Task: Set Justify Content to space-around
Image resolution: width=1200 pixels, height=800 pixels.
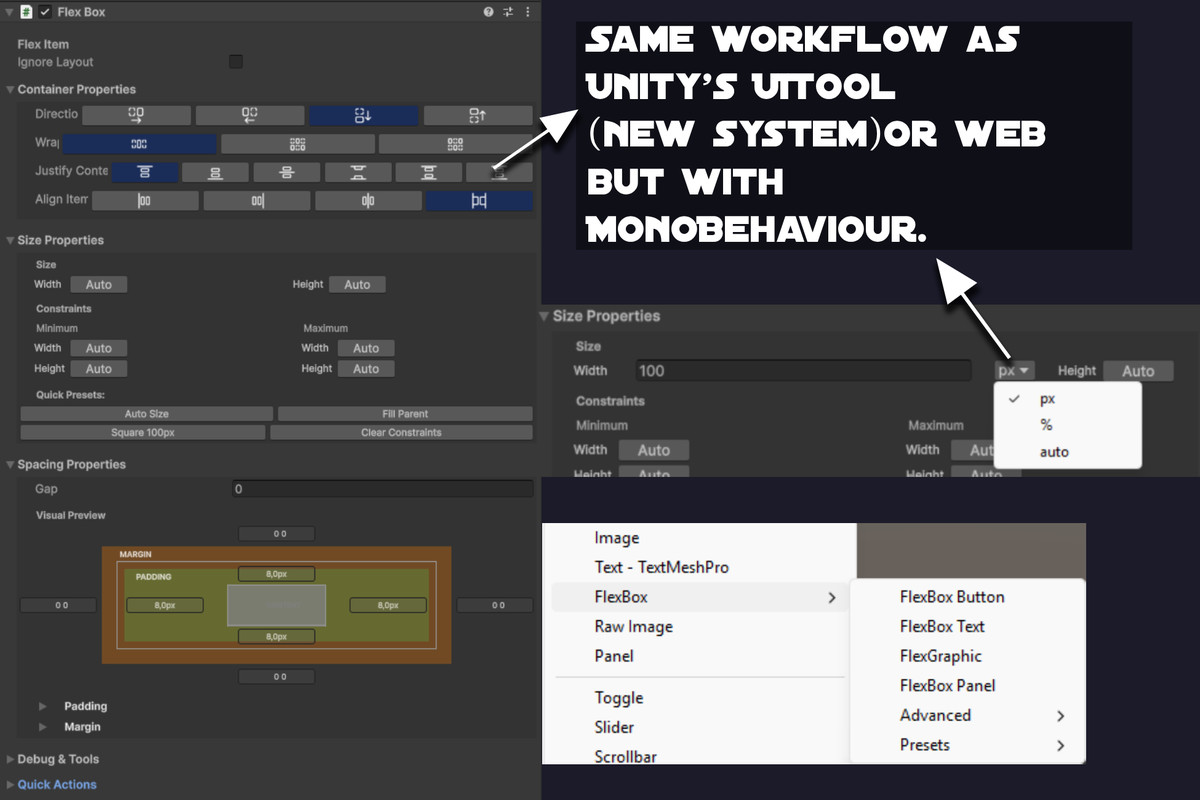Action: point(428,172)
